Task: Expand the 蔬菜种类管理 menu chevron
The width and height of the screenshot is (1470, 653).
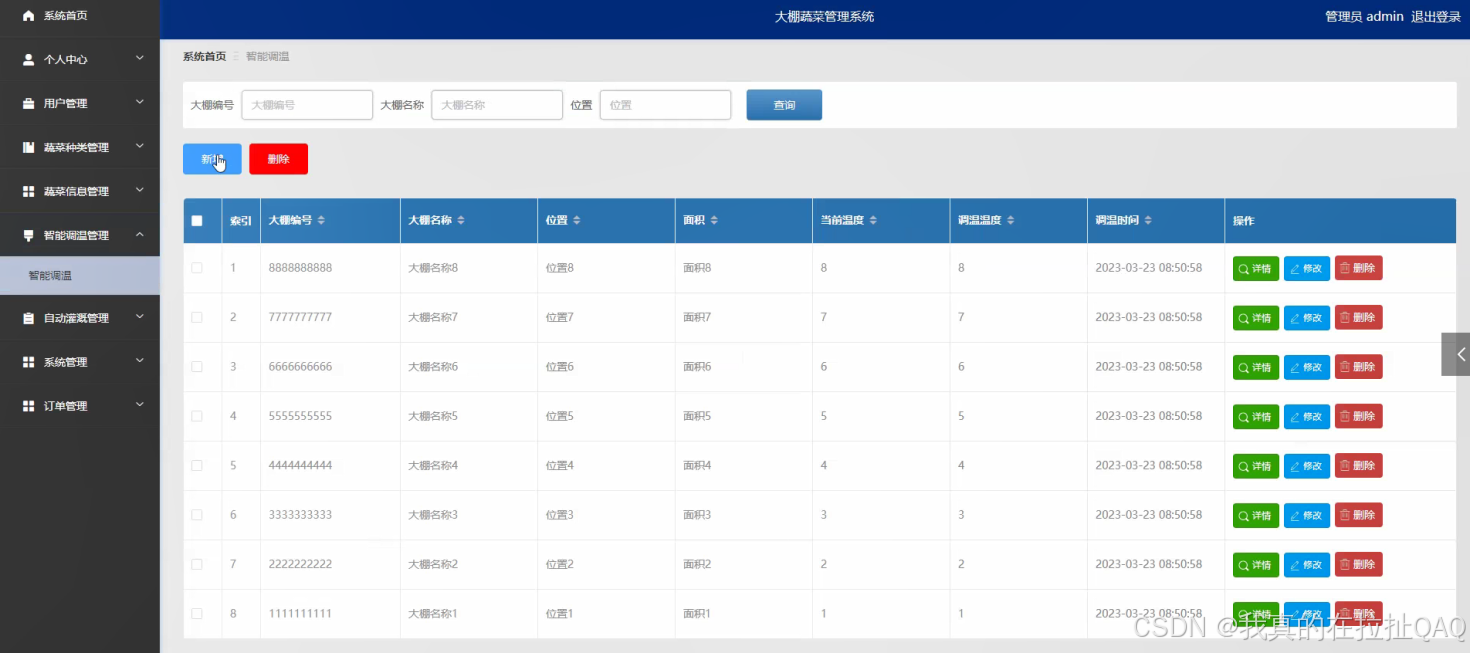Action: [x=140, y=147]
